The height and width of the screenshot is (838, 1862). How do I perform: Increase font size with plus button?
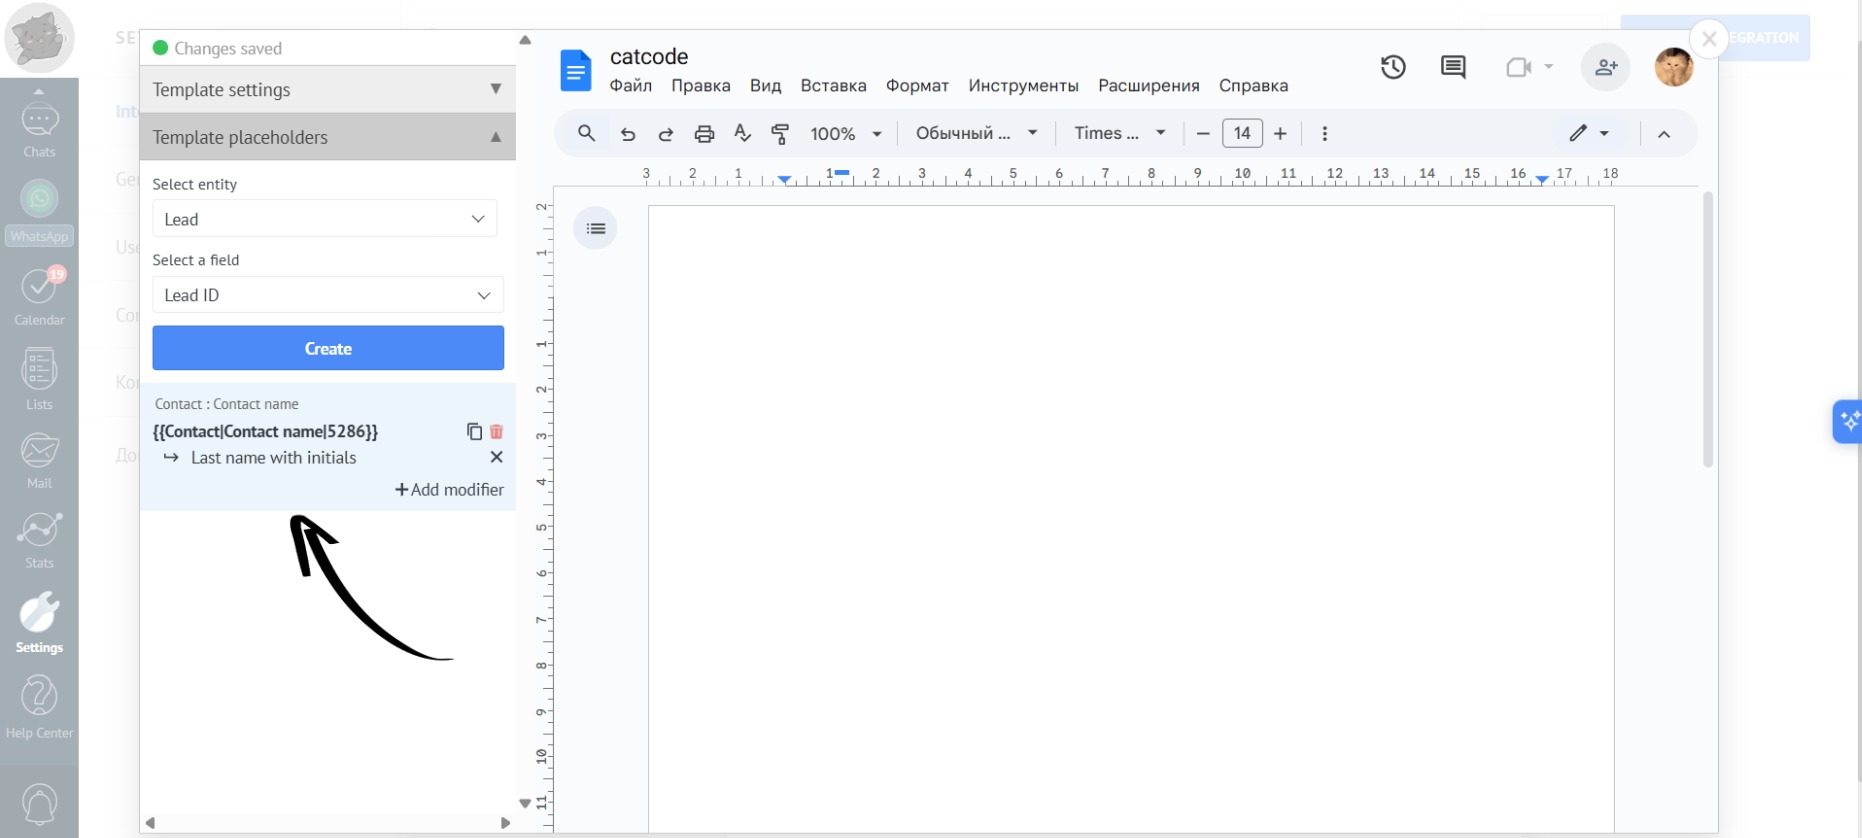pos(1280,134)
